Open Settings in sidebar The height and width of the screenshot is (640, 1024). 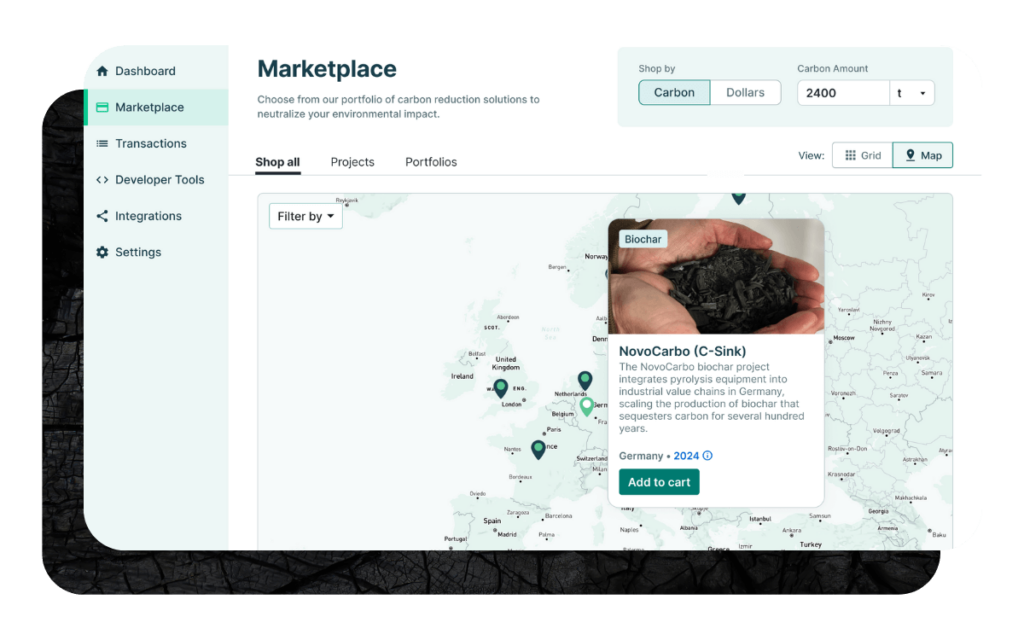[x=156, y=252]
